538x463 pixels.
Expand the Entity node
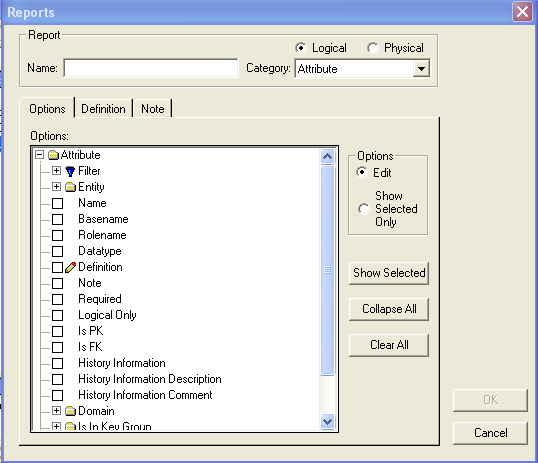57,187
